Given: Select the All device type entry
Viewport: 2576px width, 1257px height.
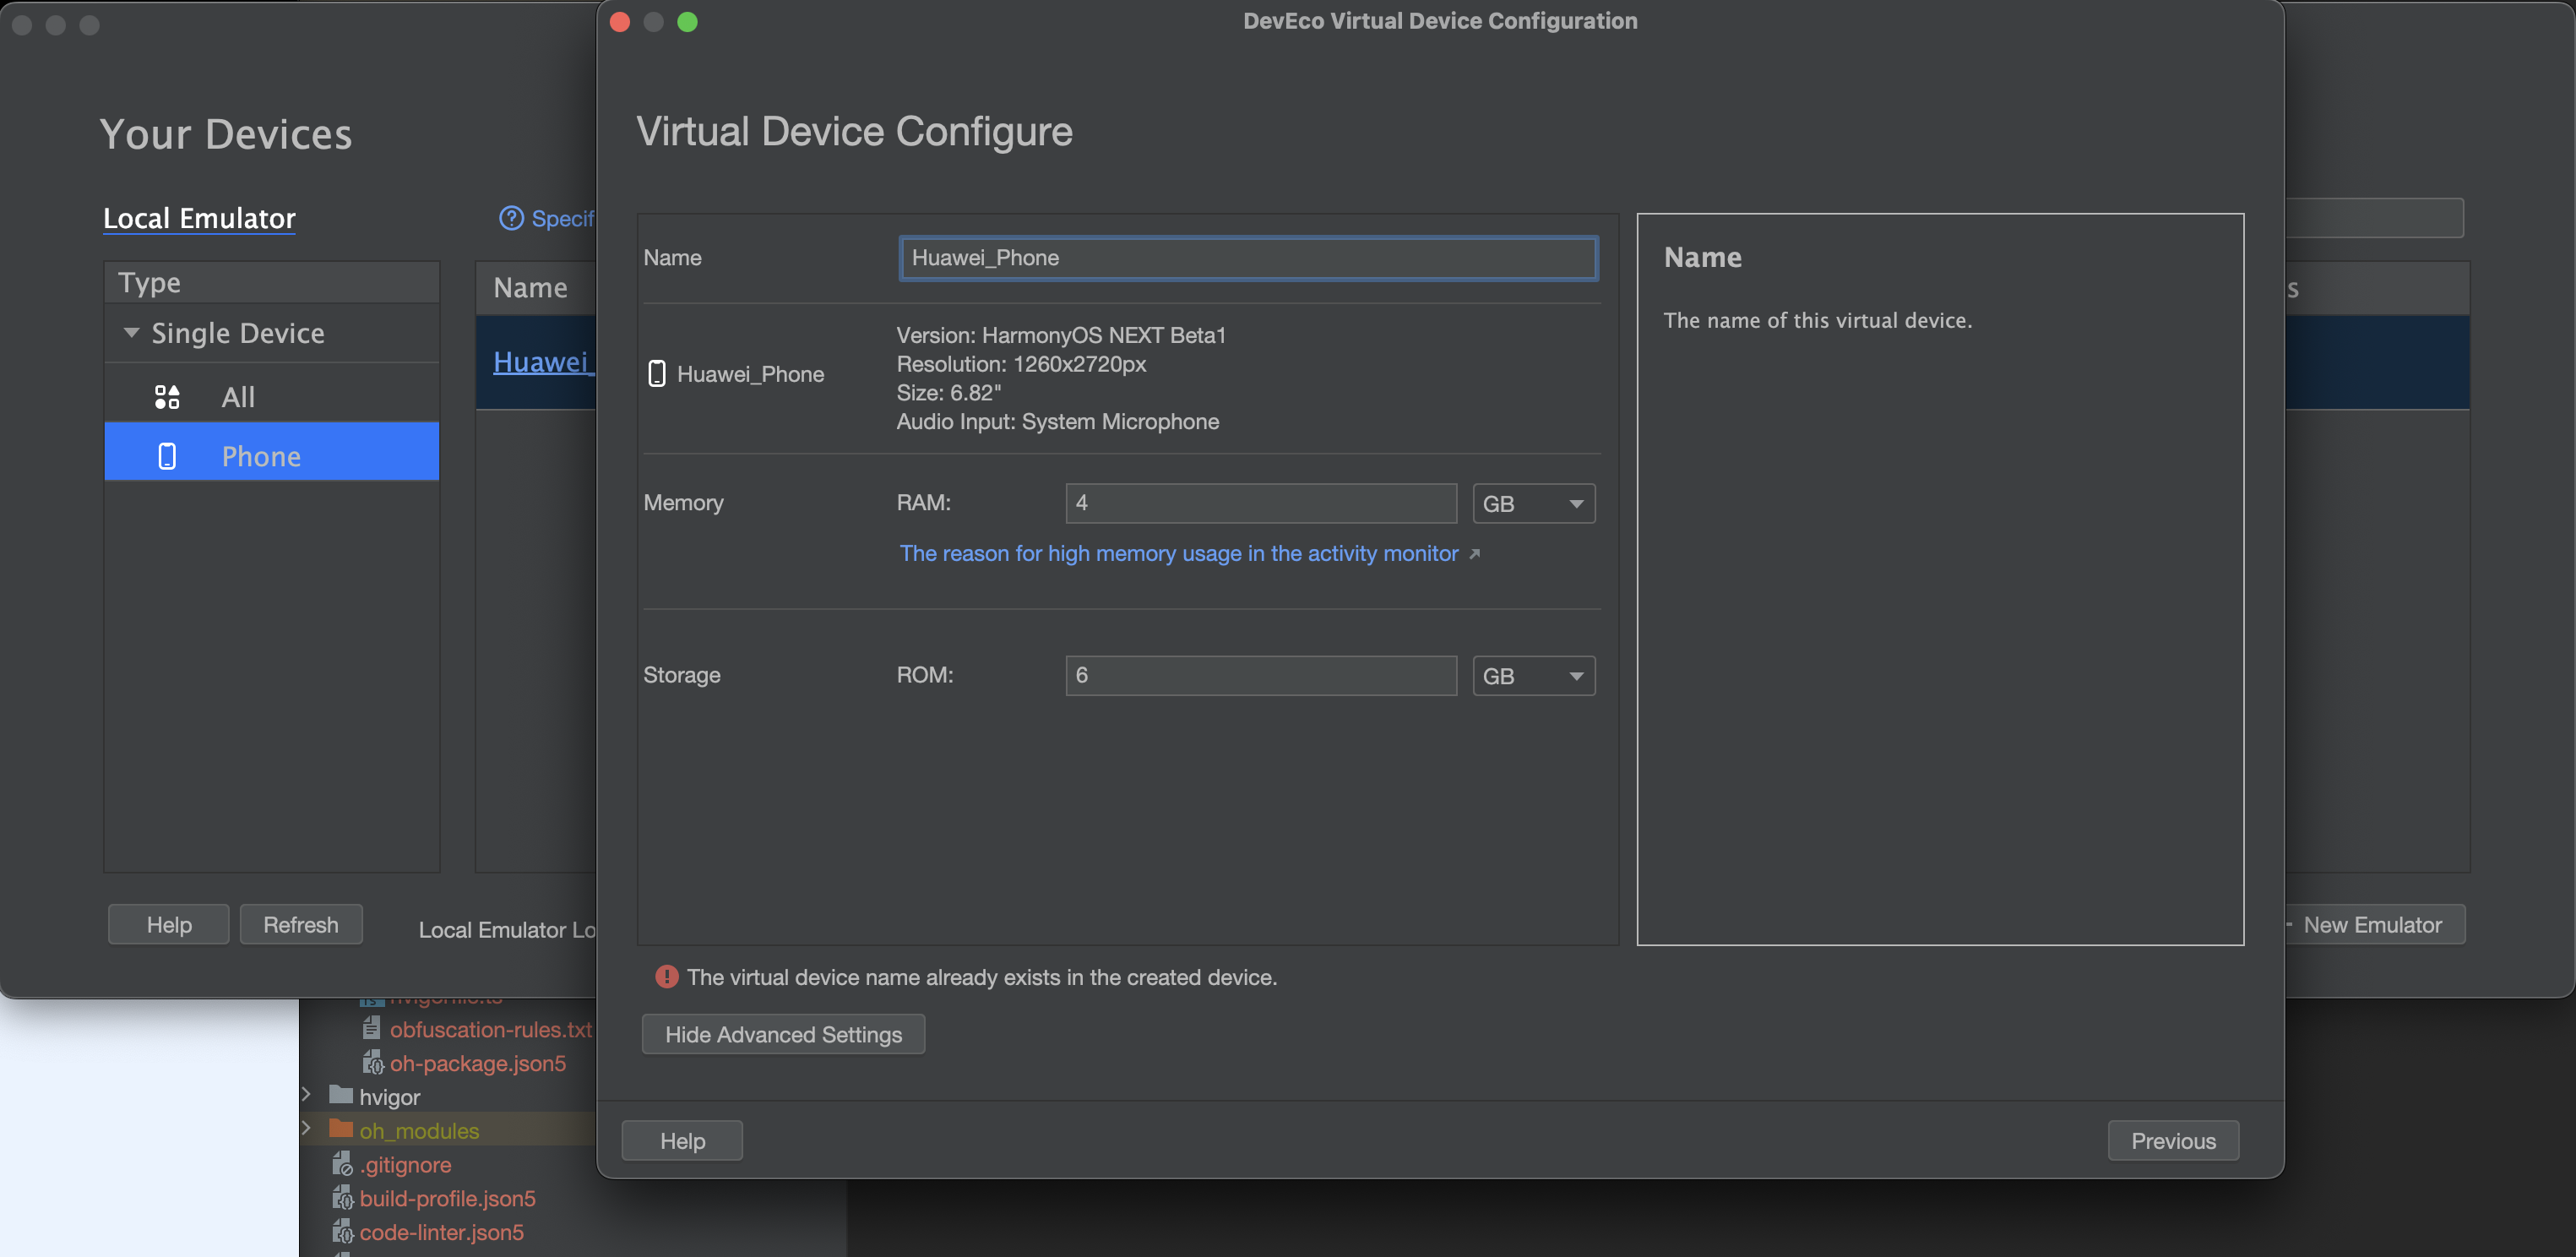Looking at the screenshot, I should click(238, 397).
